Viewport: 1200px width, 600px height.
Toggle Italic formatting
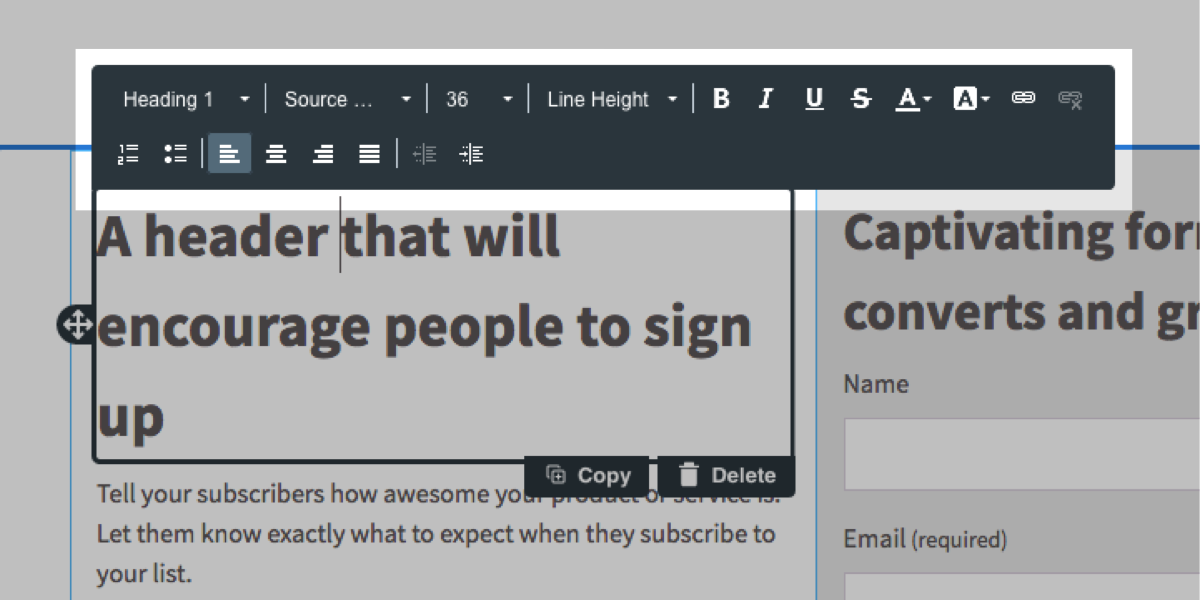766,99
